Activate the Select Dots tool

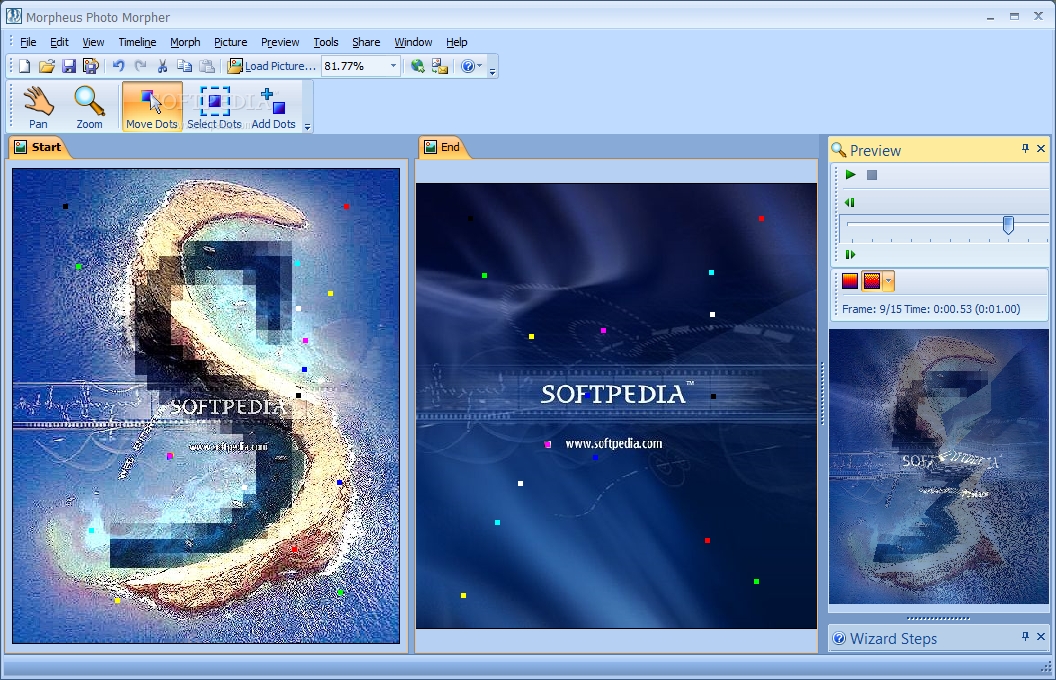214,107
